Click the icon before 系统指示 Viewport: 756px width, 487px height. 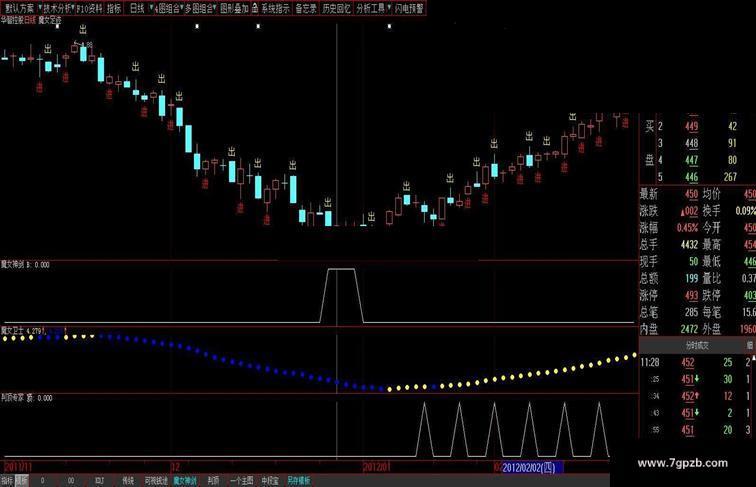click(255, 8)
